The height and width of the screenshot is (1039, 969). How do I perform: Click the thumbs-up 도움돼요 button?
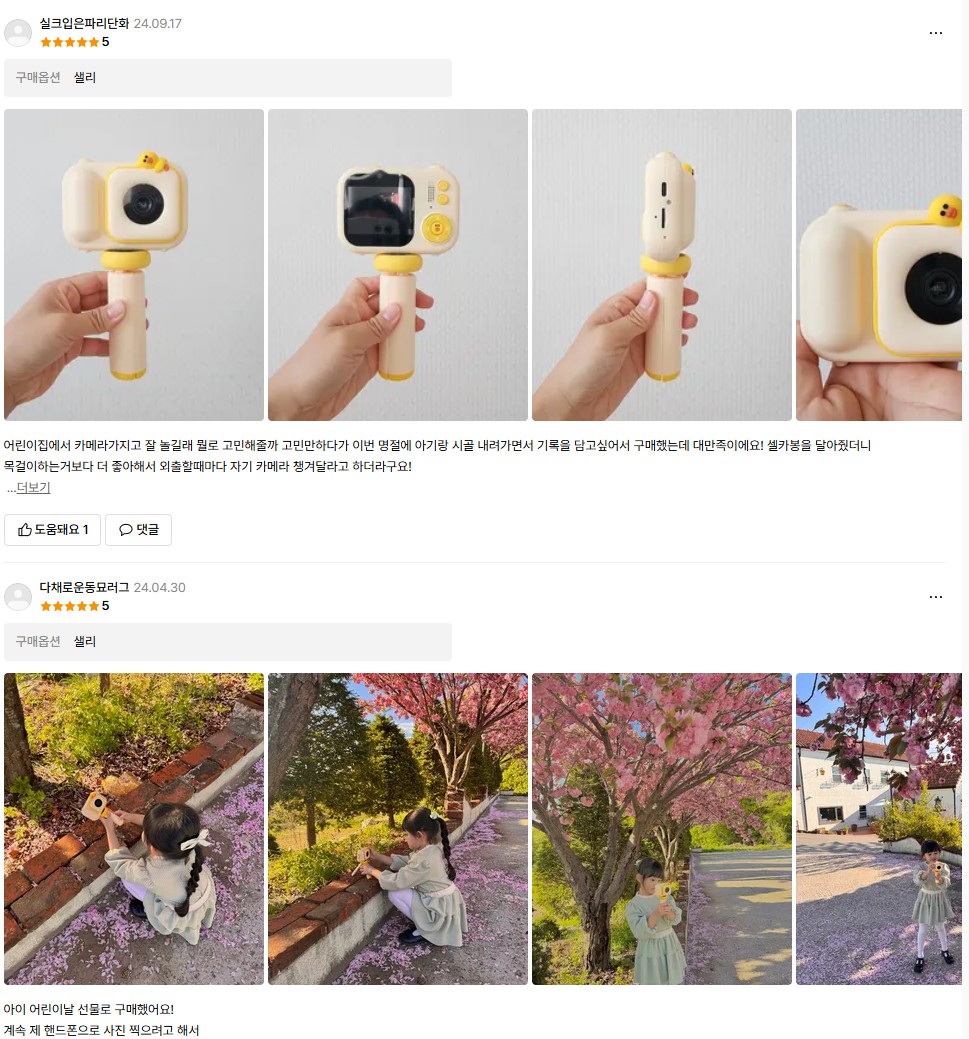52,529
